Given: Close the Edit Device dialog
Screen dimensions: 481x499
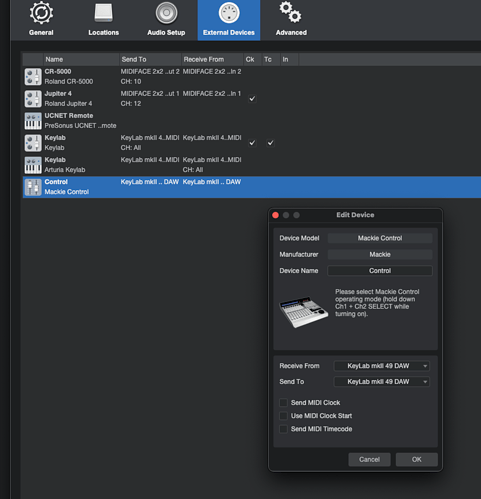Looking at the screenshot, I should (275, 215).
